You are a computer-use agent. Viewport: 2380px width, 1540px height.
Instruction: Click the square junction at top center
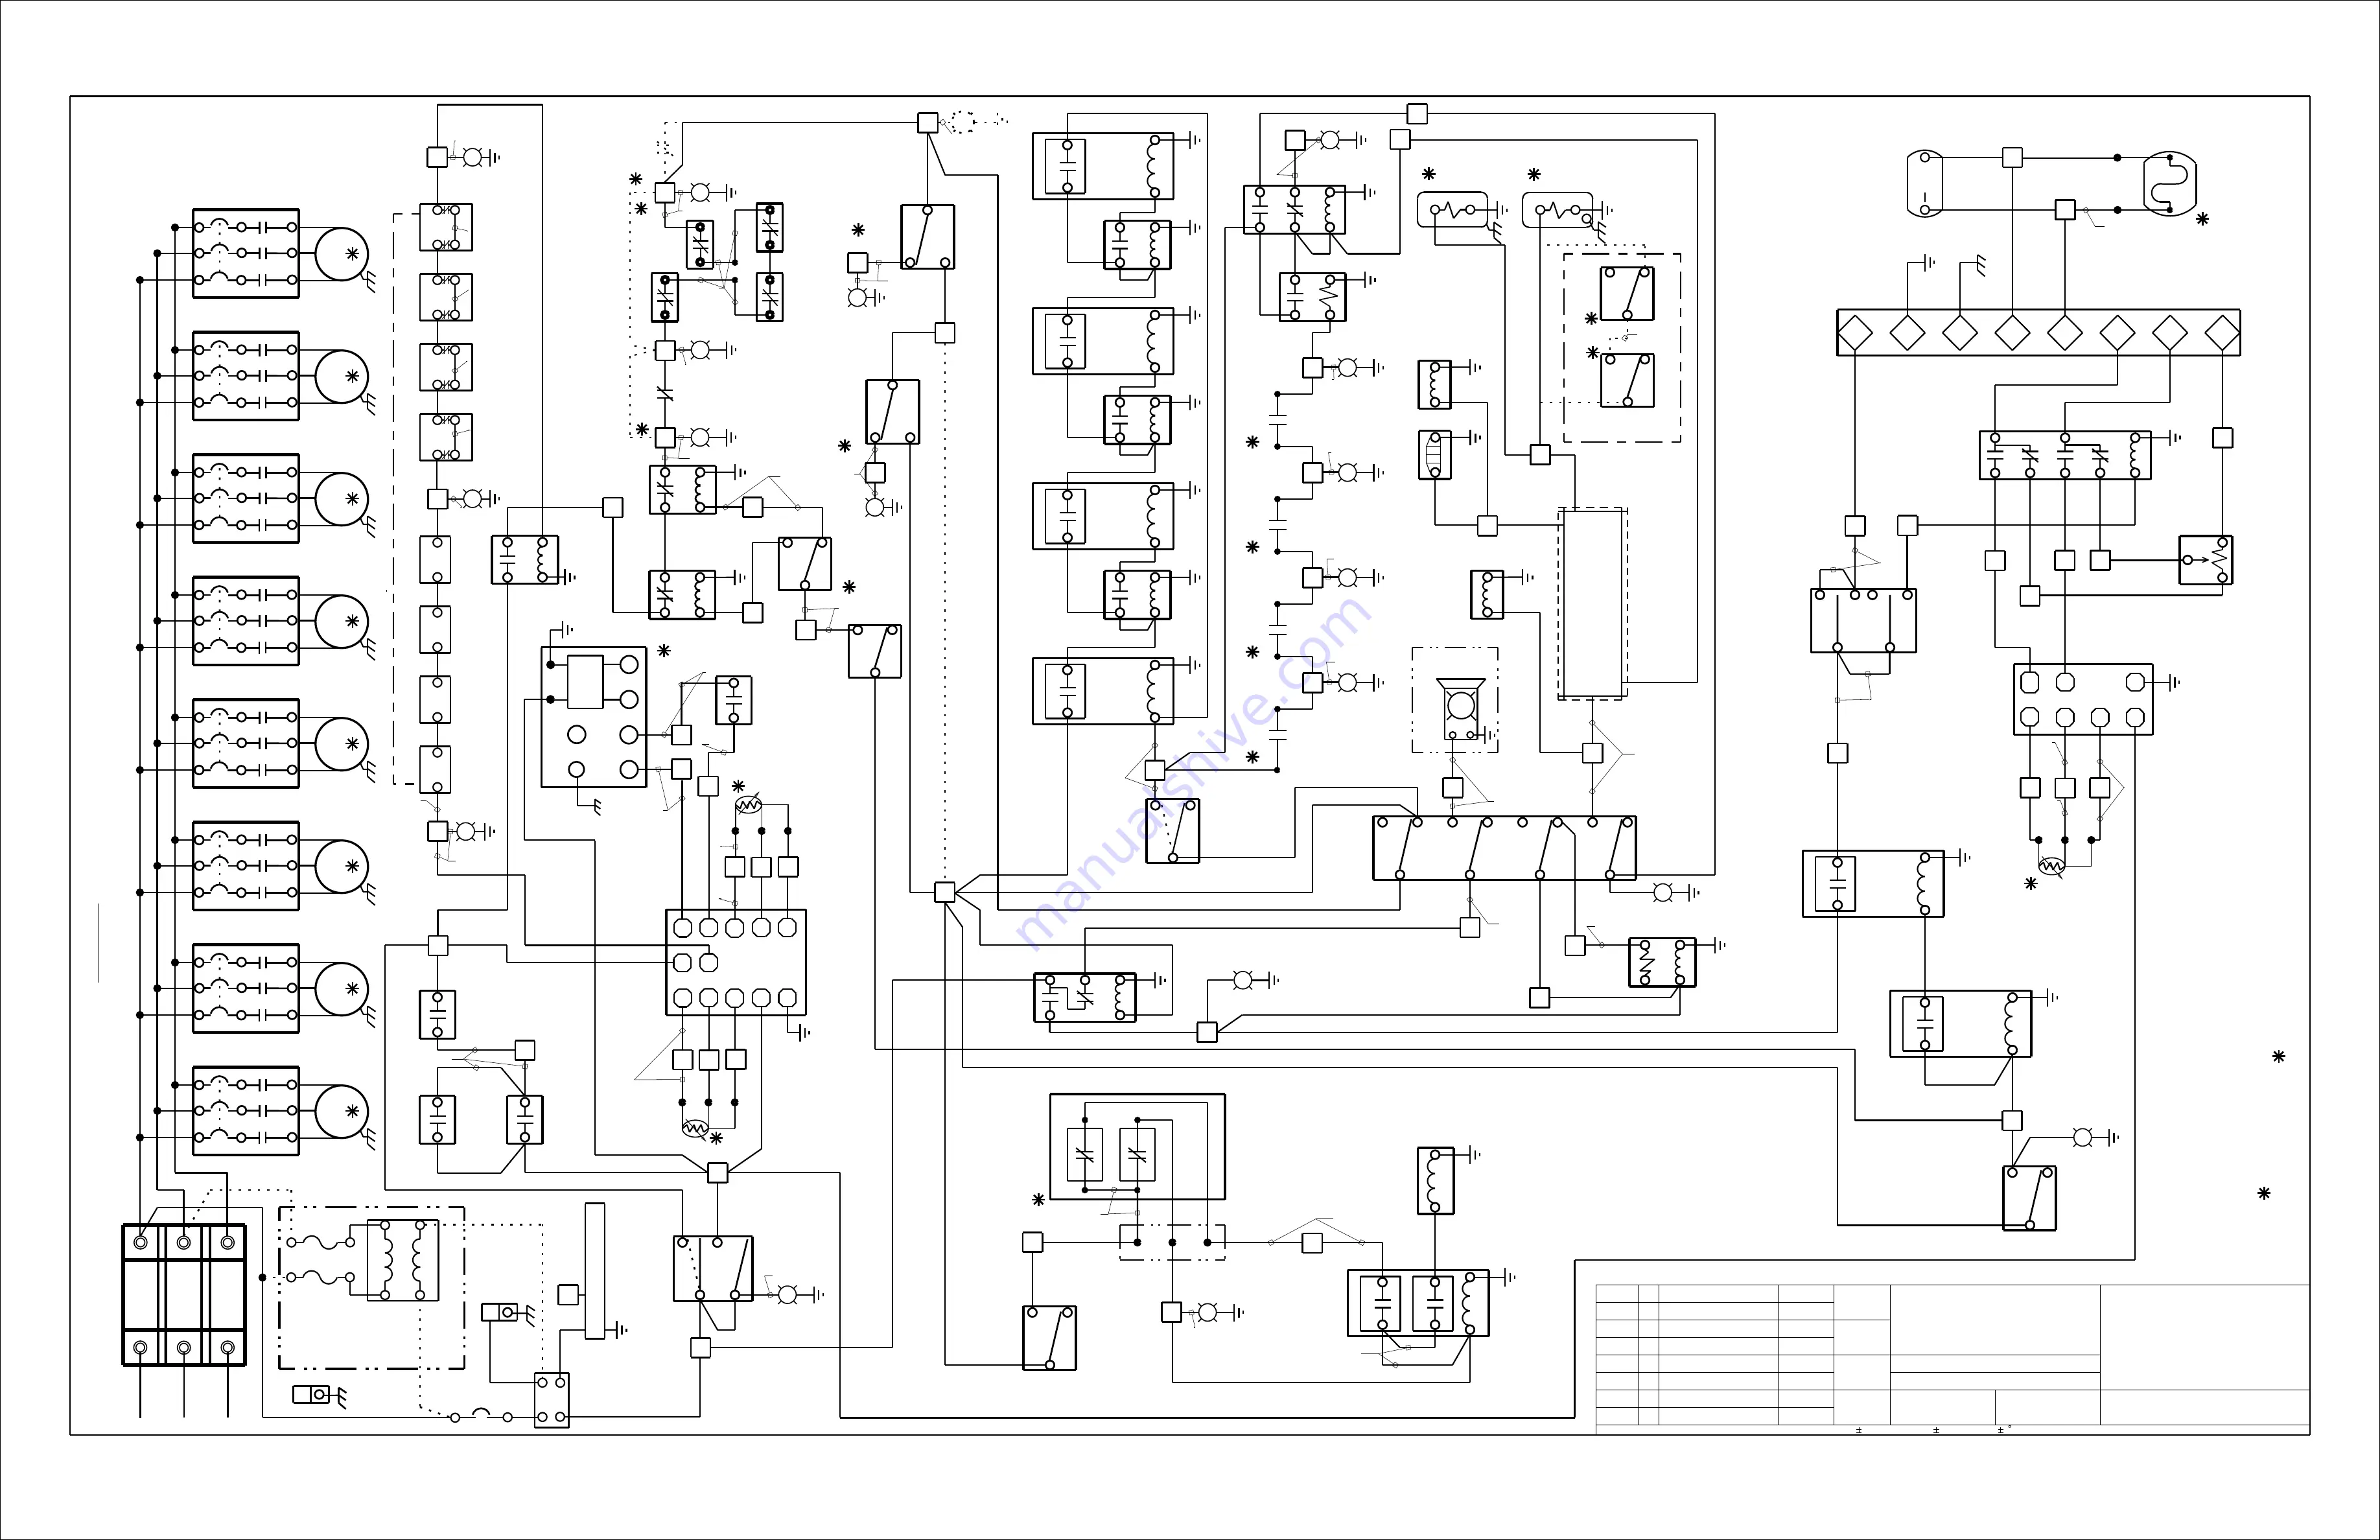[928, 122]
